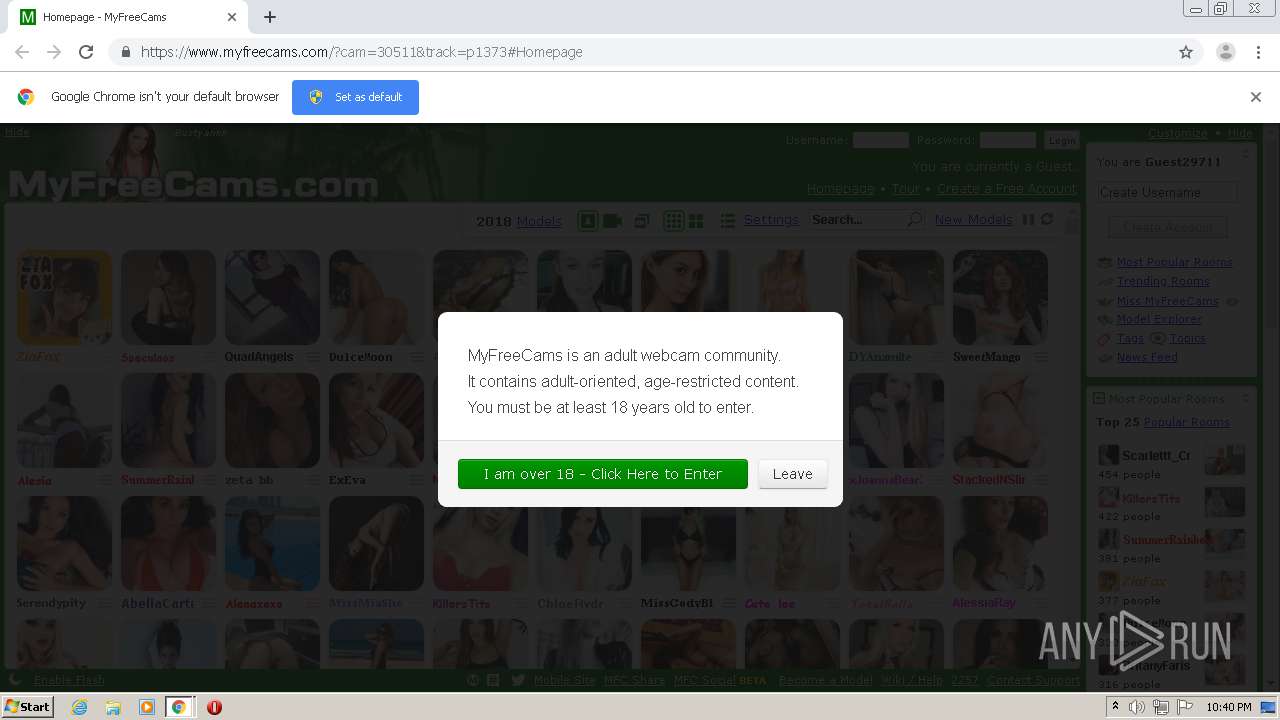Click 'I am over 18 - Click Here to Enter'
The height and width of the screenshot is (720, 1280).
(x=602, y=474)
